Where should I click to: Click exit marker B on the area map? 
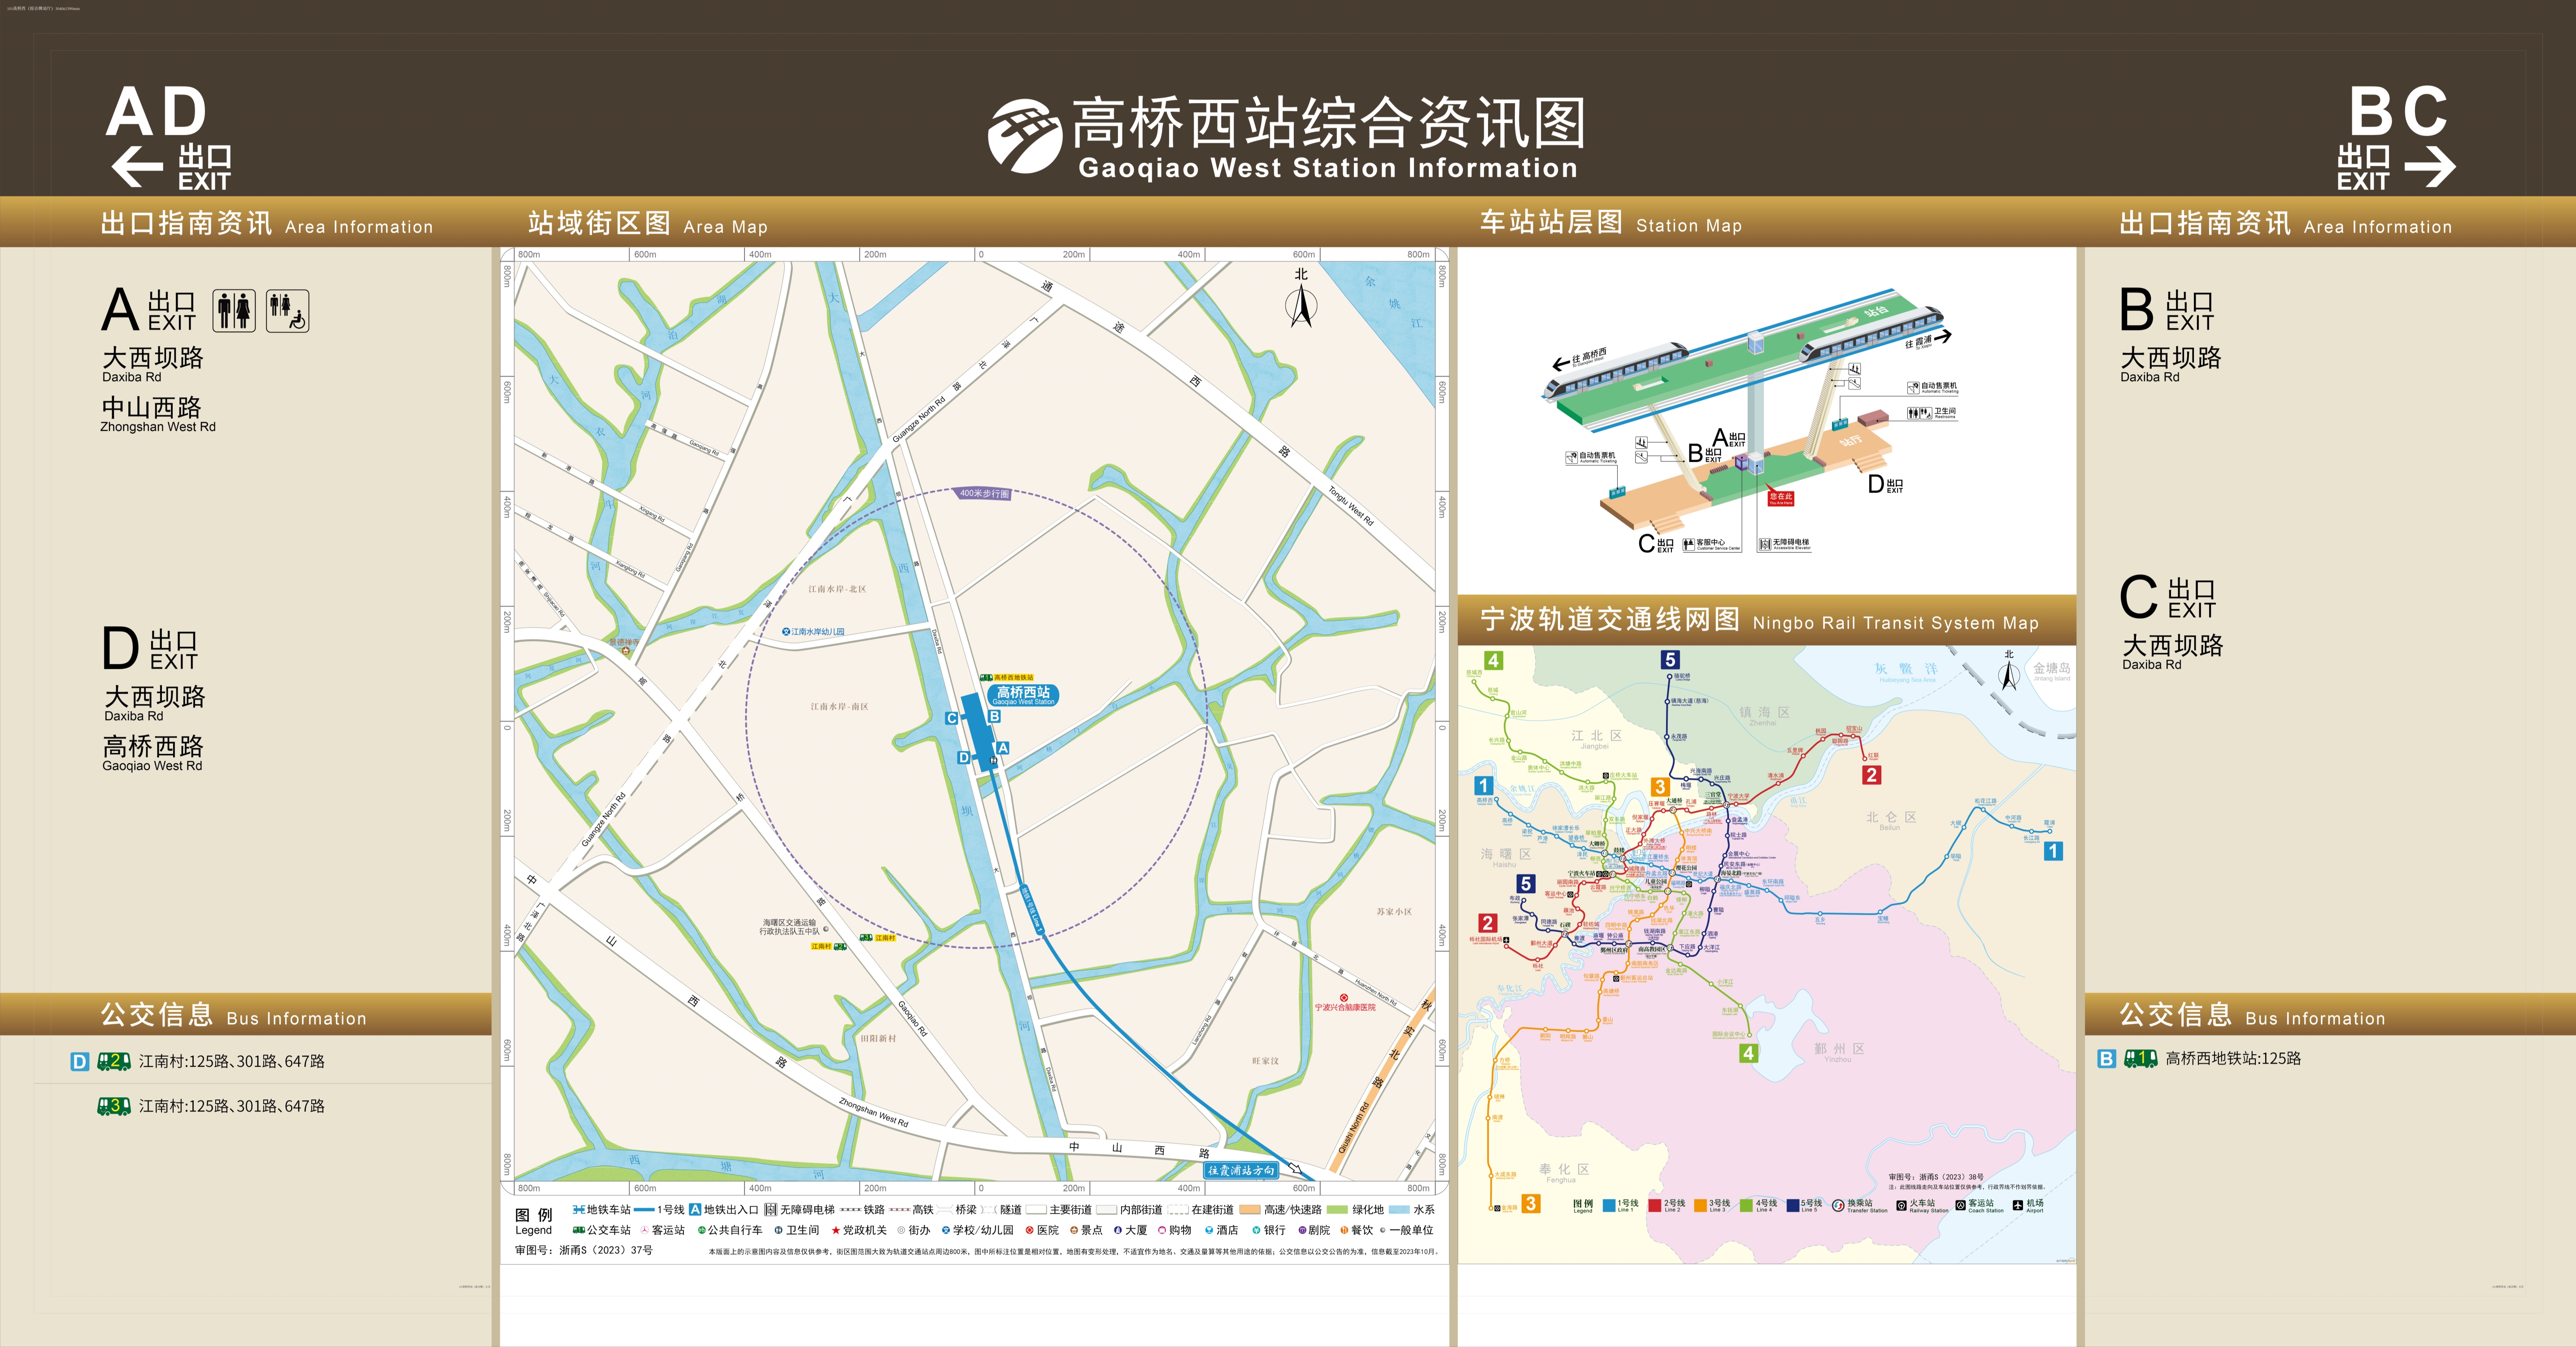994,716
